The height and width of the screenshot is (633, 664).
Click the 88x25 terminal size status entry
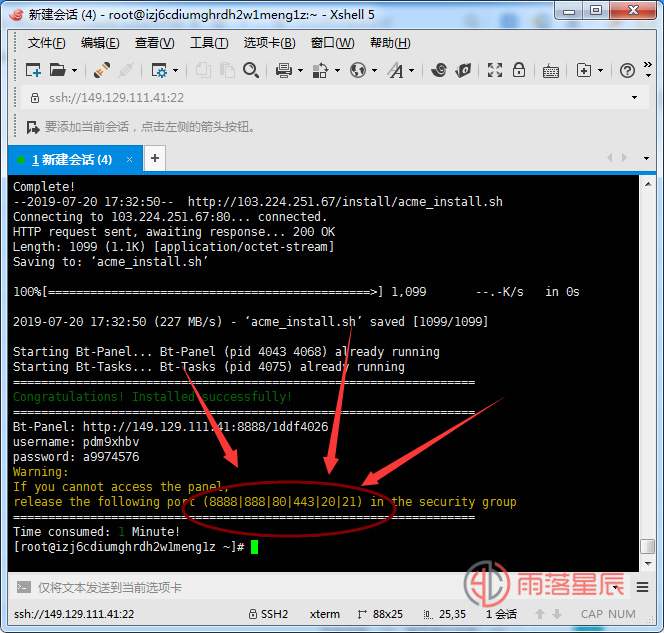pos(380,614)
